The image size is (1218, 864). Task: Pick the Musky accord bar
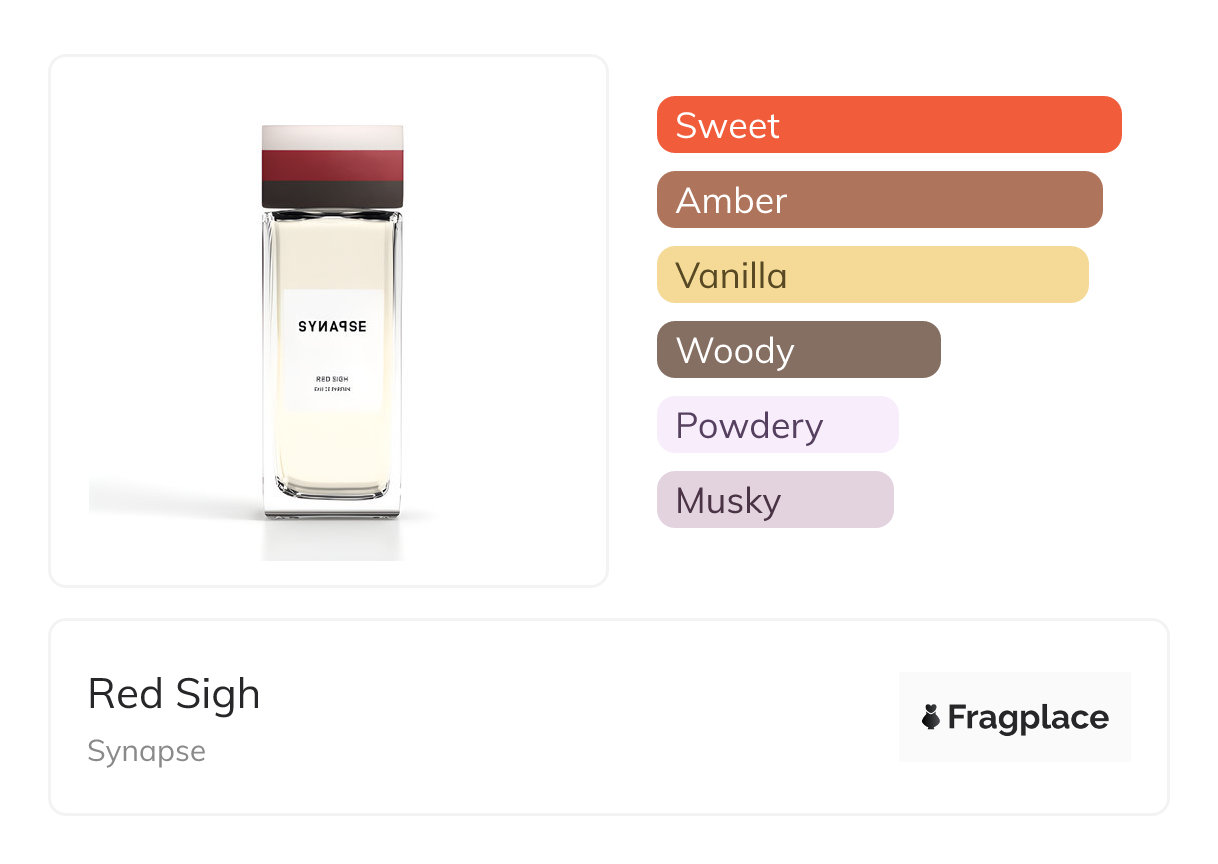click(x=774, y=500)
